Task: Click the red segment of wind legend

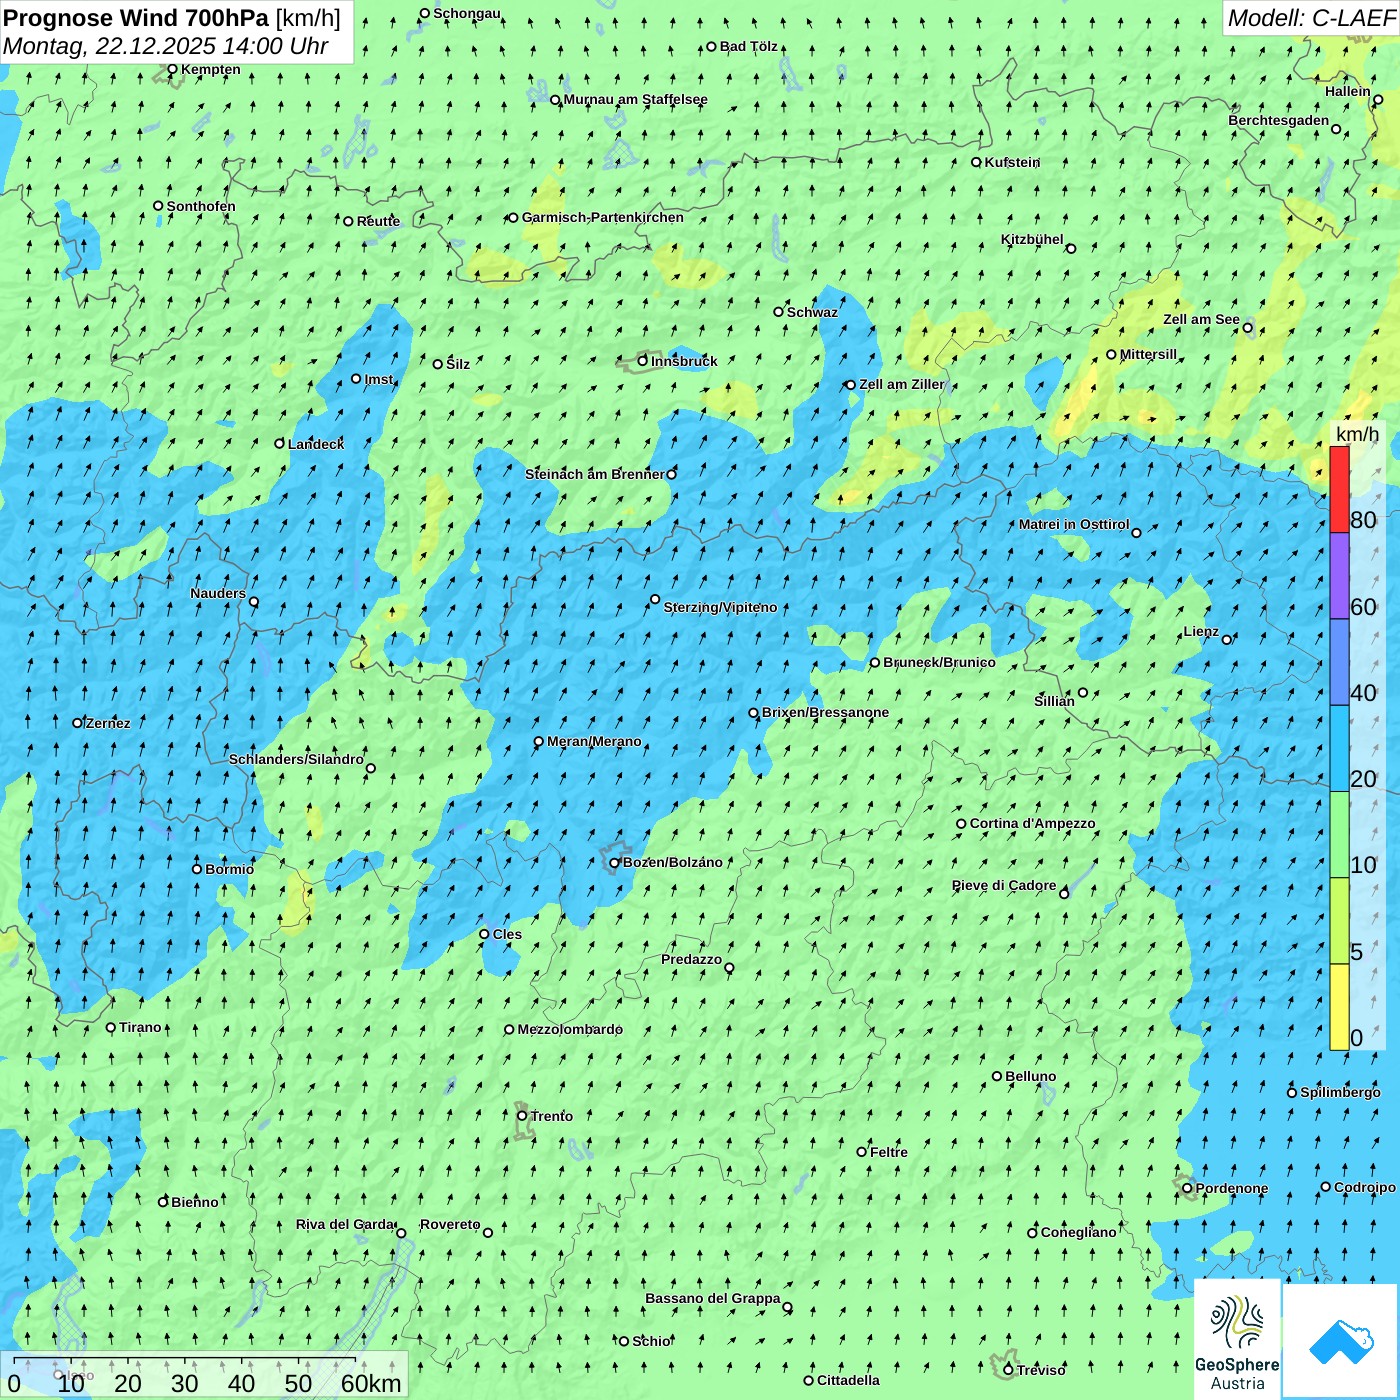Action: click(1339, 489)
